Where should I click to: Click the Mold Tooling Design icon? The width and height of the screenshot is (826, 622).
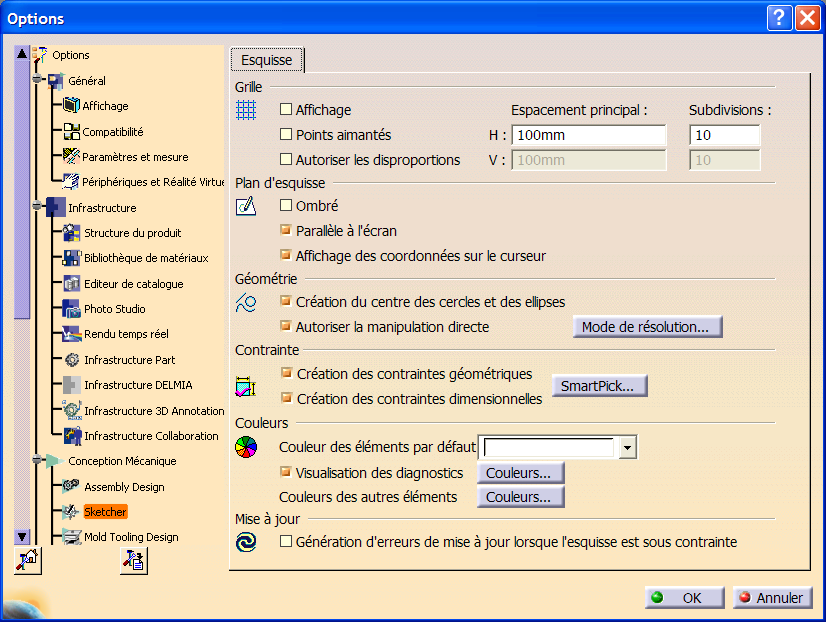(71, 537)
